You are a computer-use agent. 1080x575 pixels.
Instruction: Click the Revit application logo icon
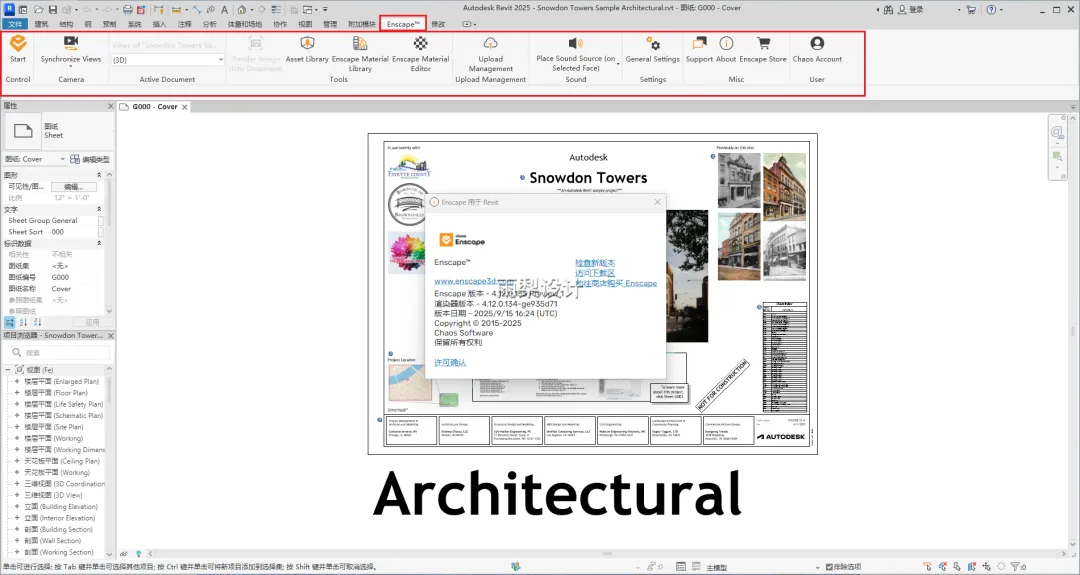point(10,10)
